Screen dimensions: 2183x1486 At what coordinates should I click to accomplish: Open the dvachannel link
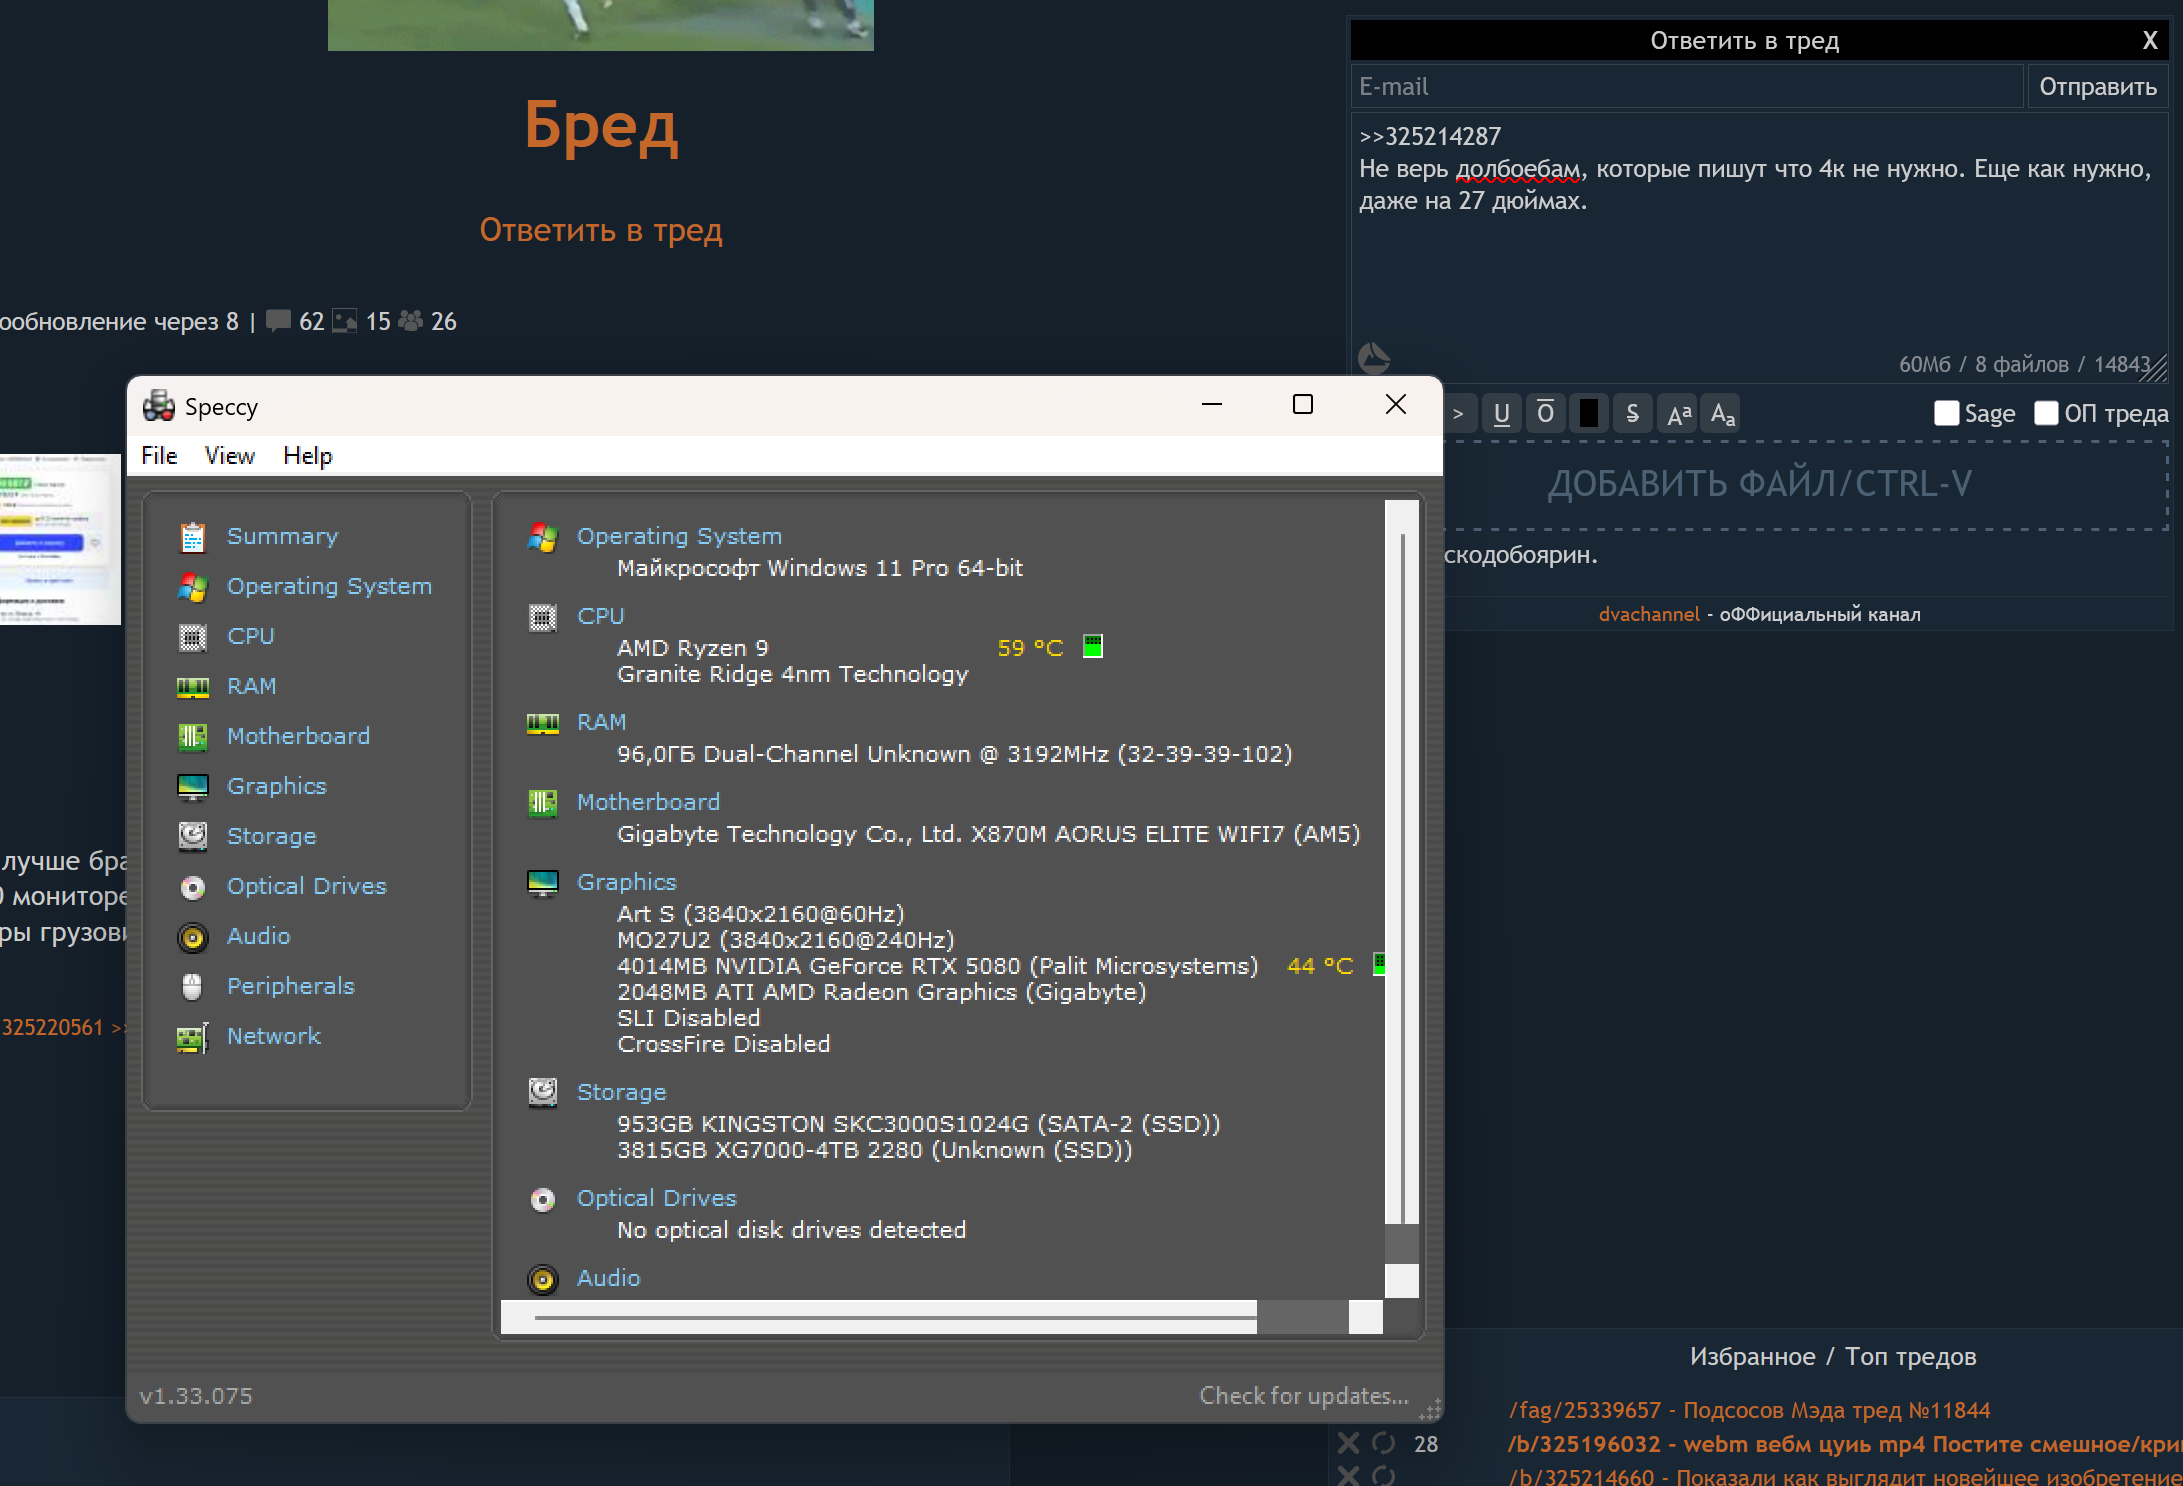[x=1648, y=614]
